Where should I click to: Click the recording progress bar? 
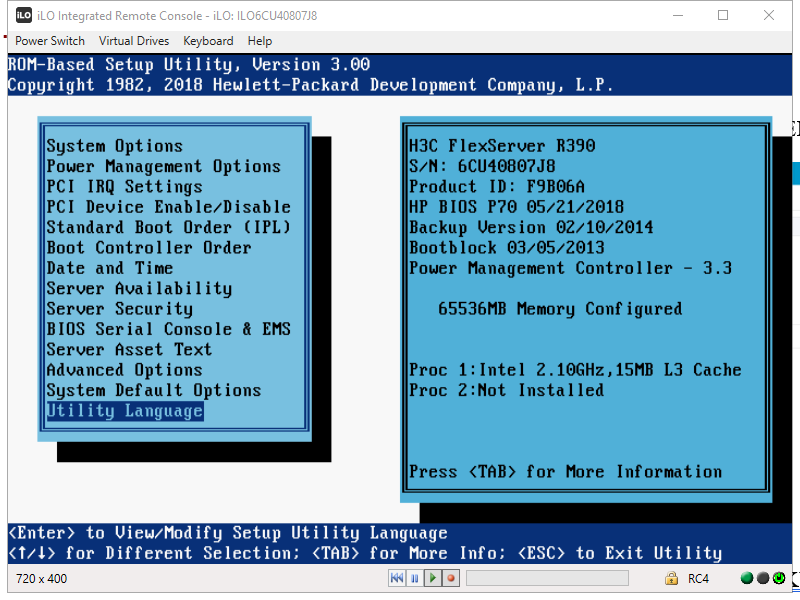click(547, 577)
